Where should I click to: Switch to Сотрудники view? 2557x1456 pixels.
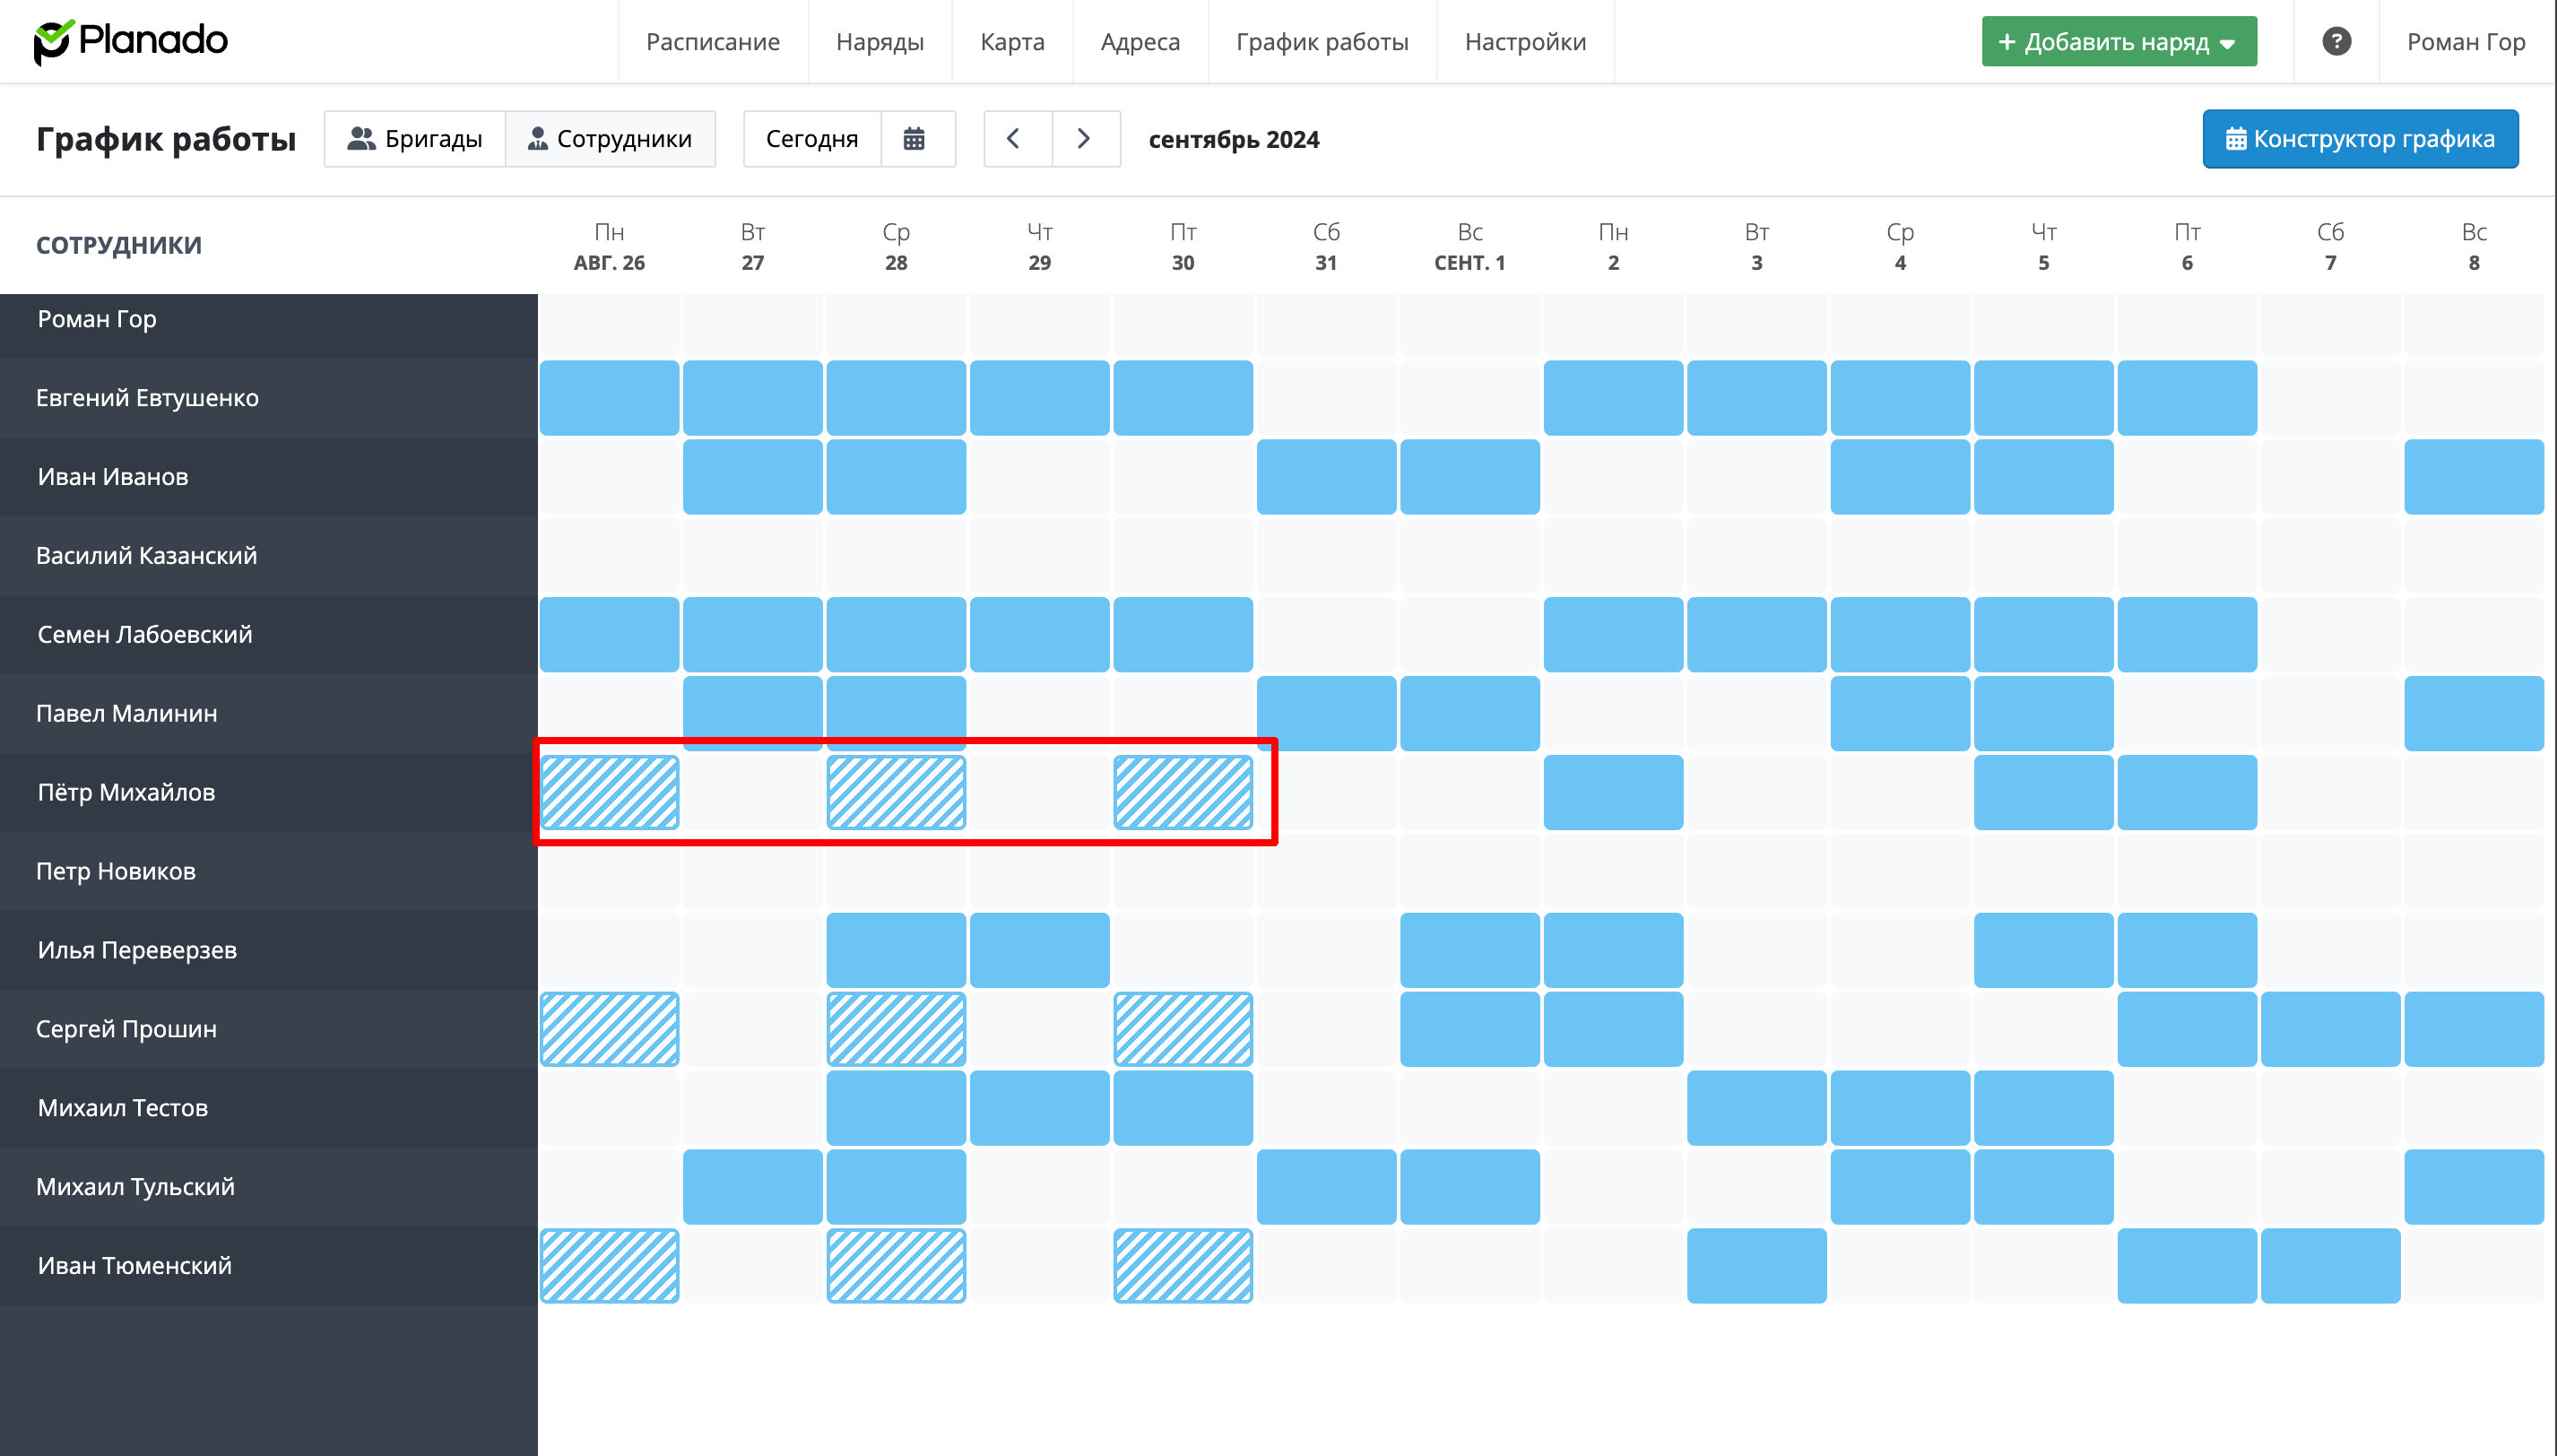click(610, 139)
